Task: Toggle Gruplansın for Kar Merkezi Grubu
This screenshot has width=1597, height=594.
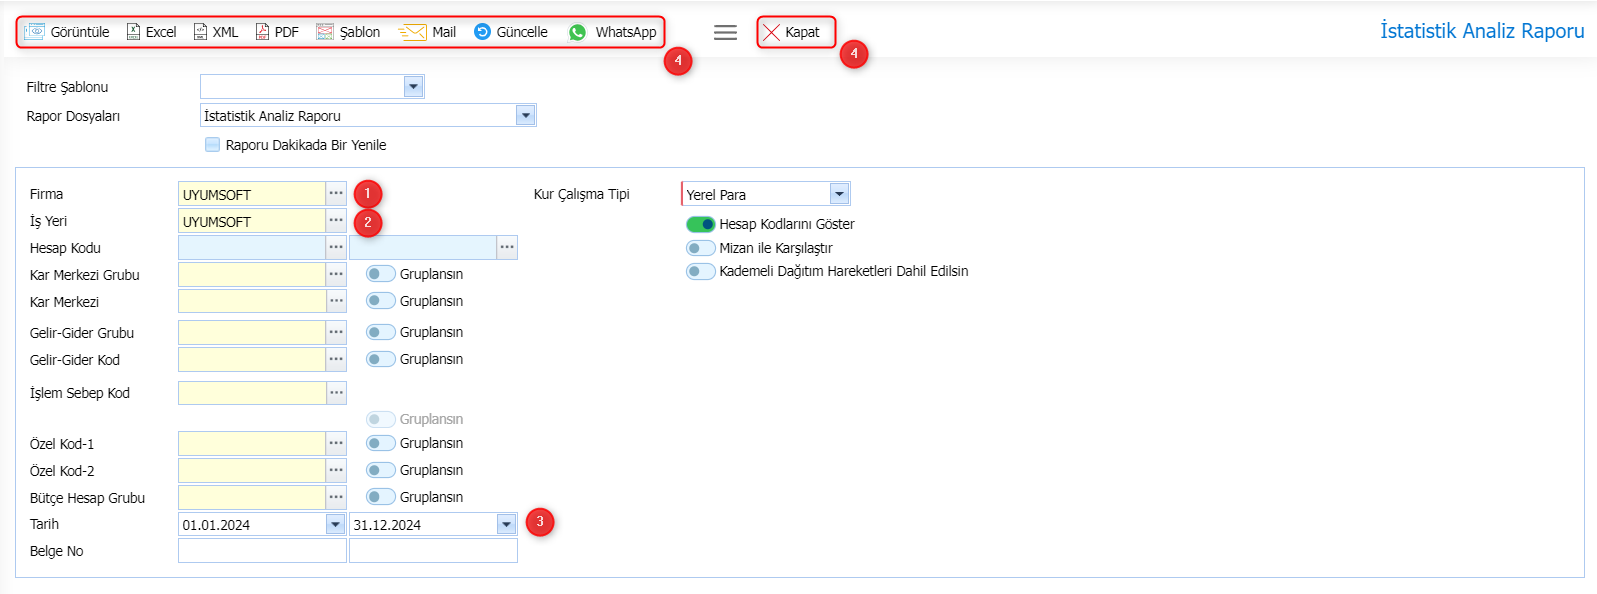Action: pos(380,274)
